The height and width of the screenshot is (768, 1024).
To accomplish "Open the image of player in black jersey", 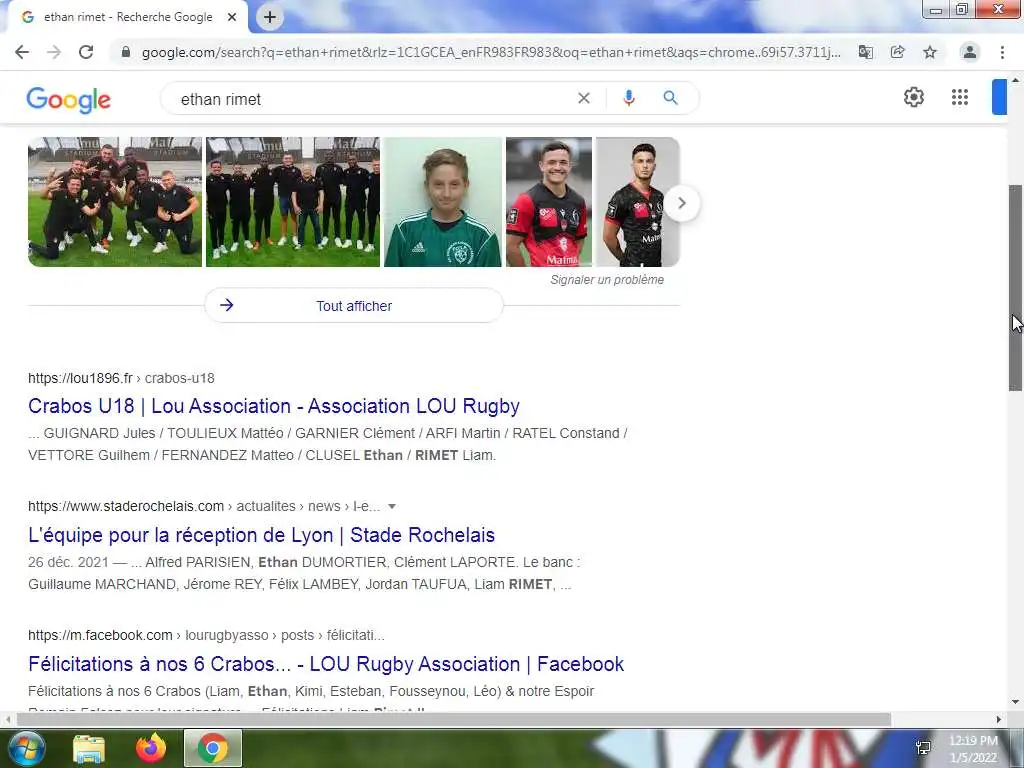I will 637,202.
